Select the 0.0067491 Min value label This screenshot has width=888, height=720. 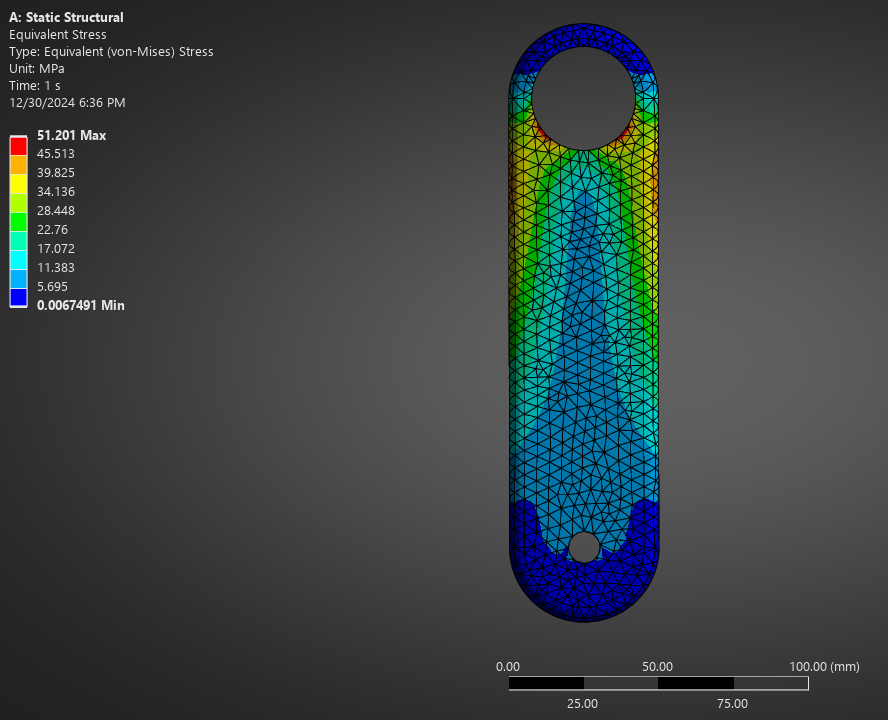[79, 305]
